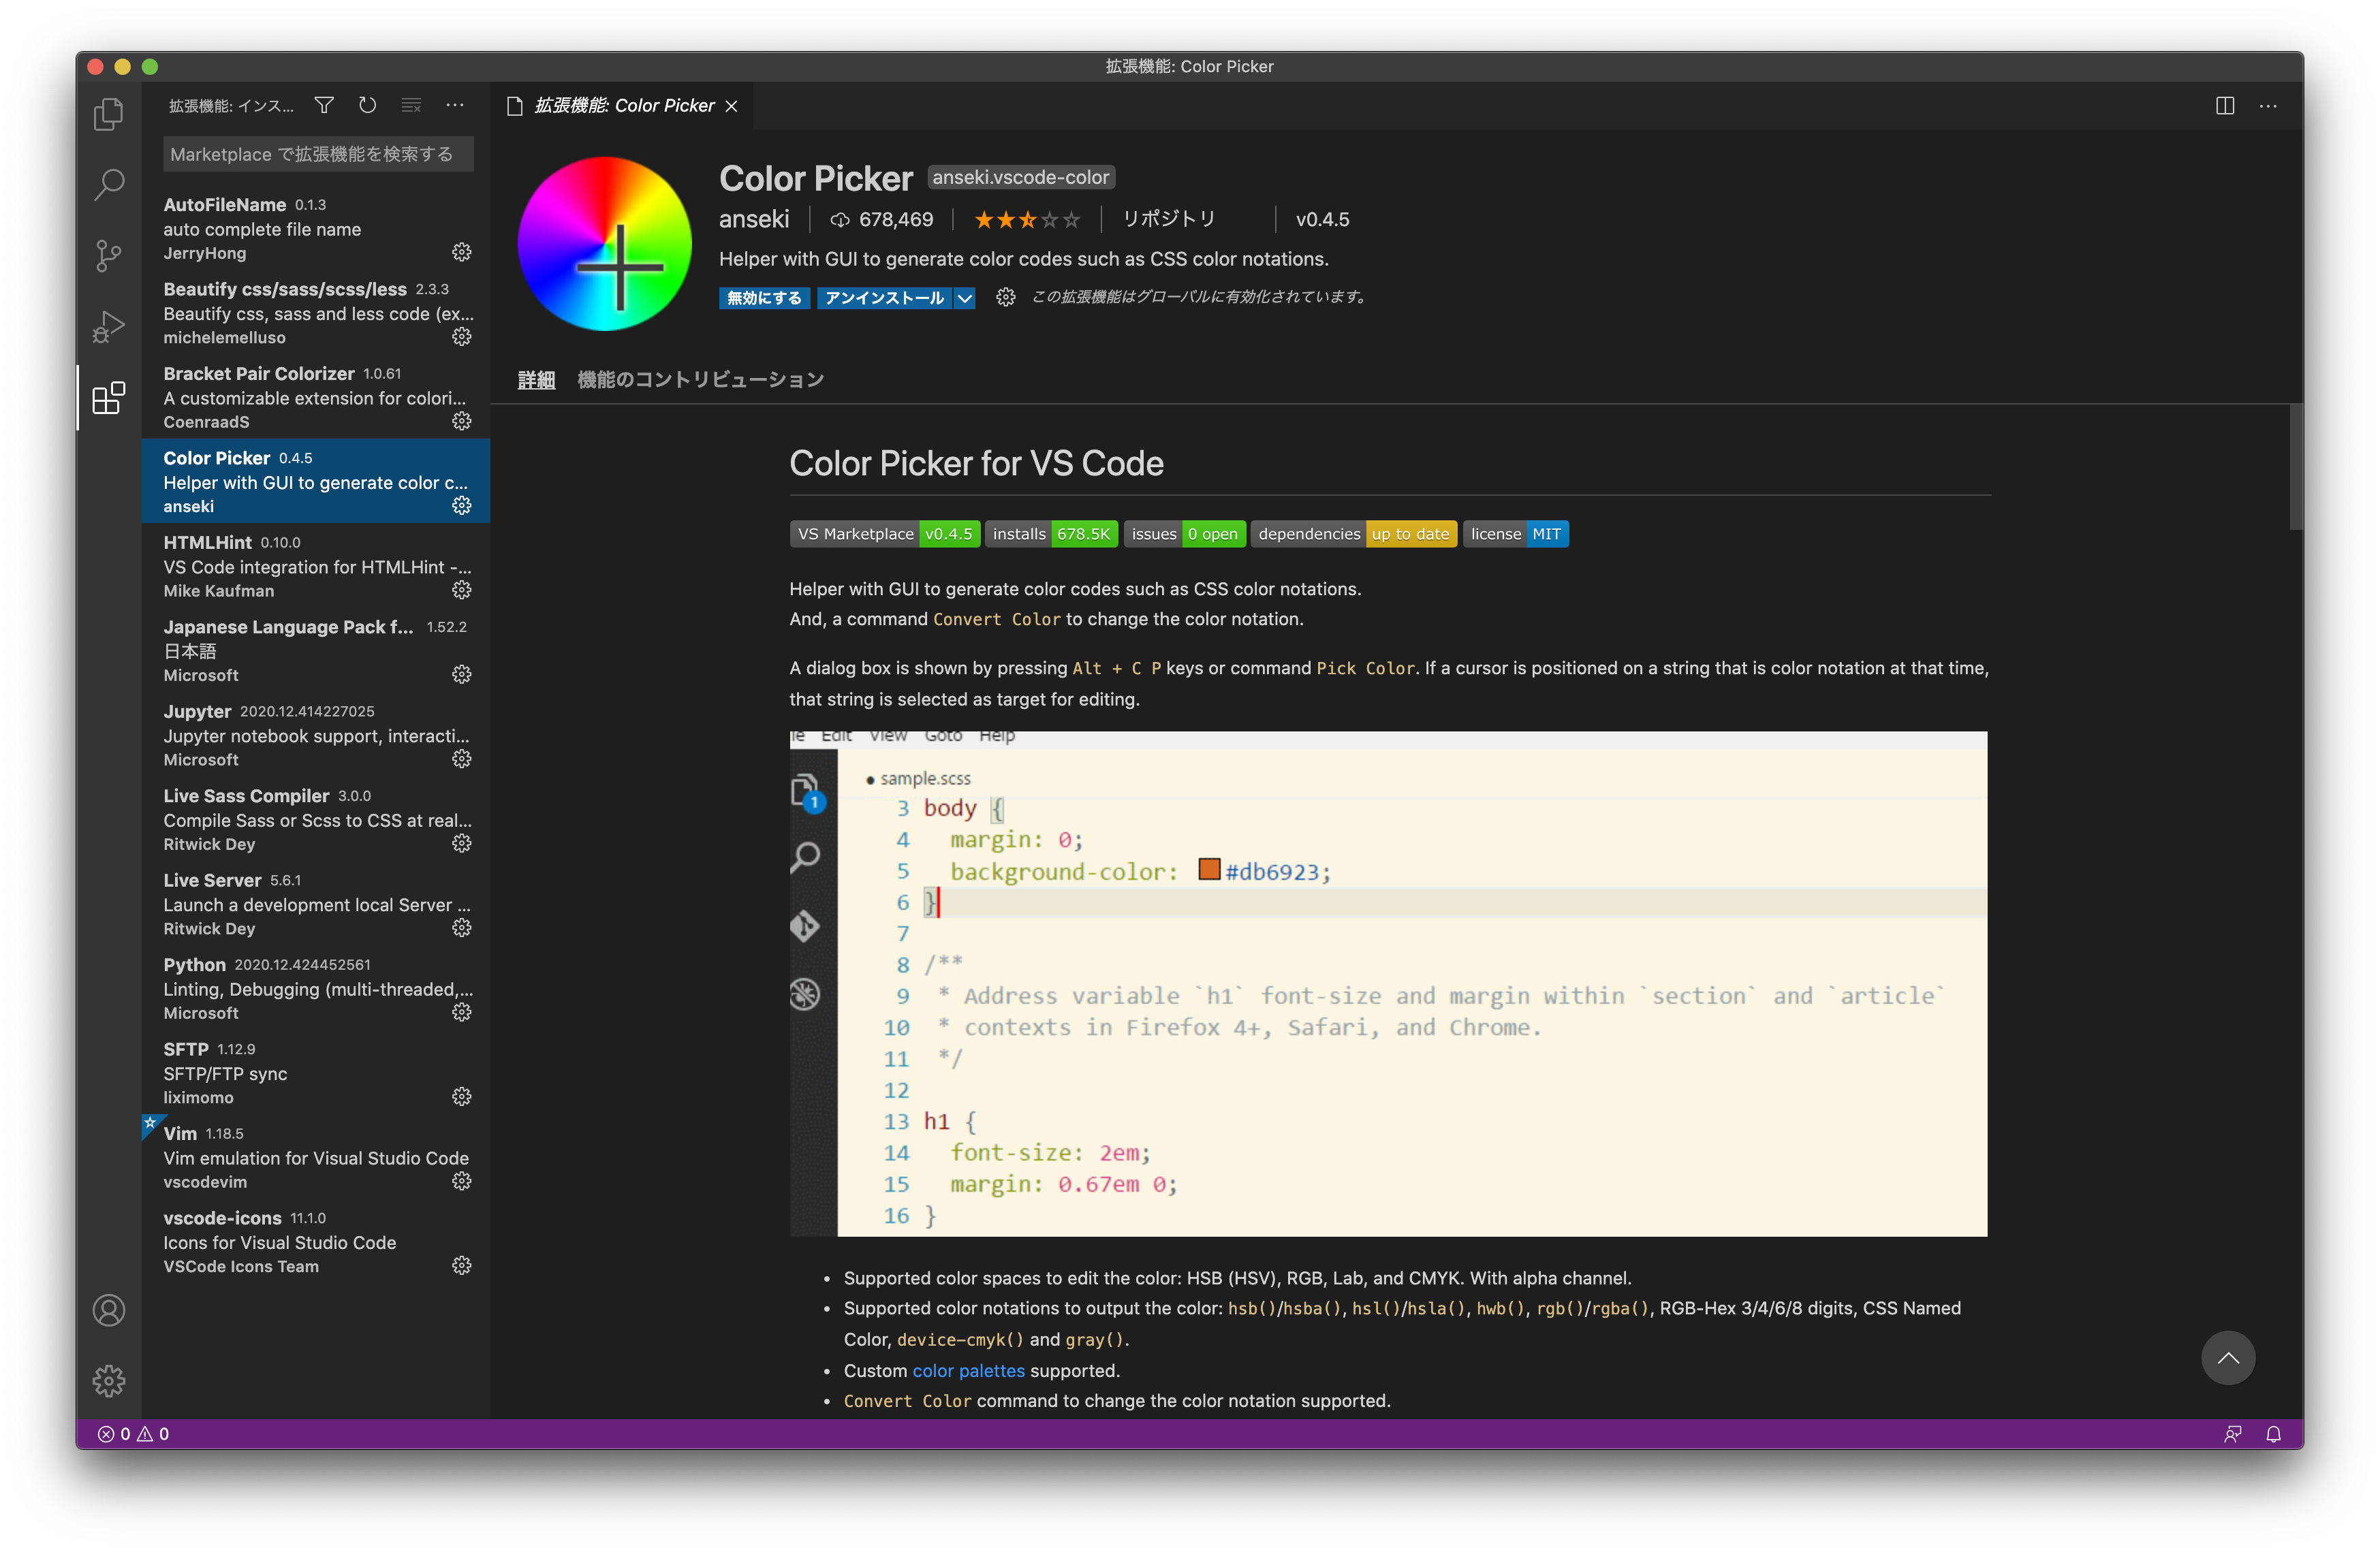Select the Extensions view icon

[108, 398]
